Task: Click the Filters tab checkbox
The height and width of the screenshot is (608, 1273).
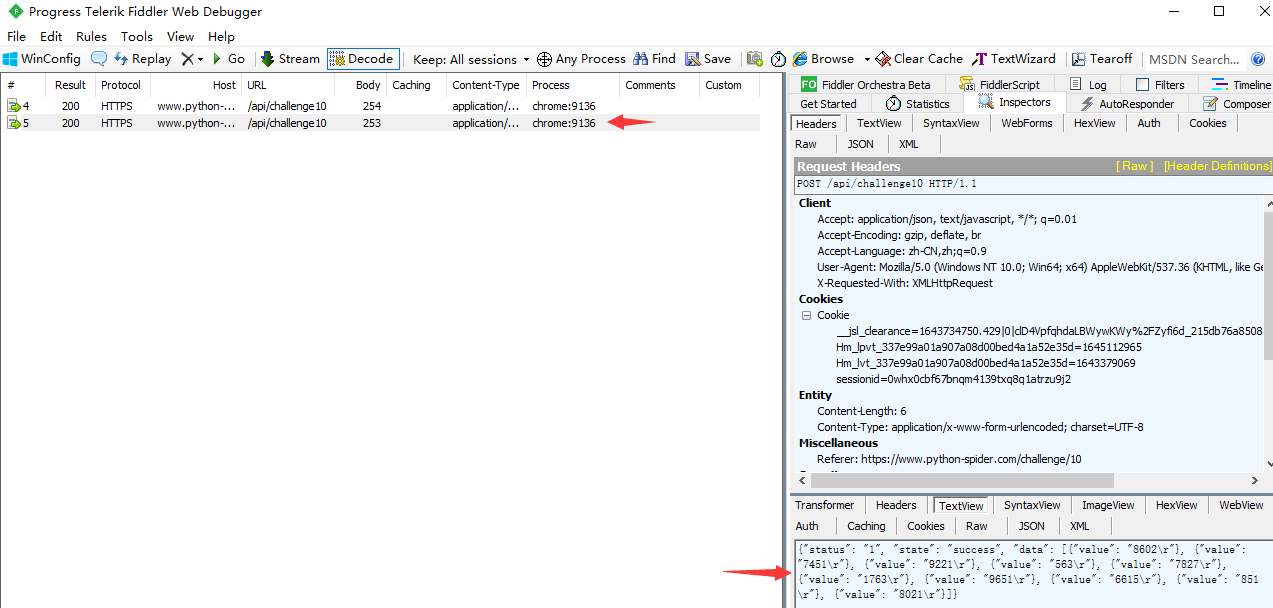Action: point(1142,85)
